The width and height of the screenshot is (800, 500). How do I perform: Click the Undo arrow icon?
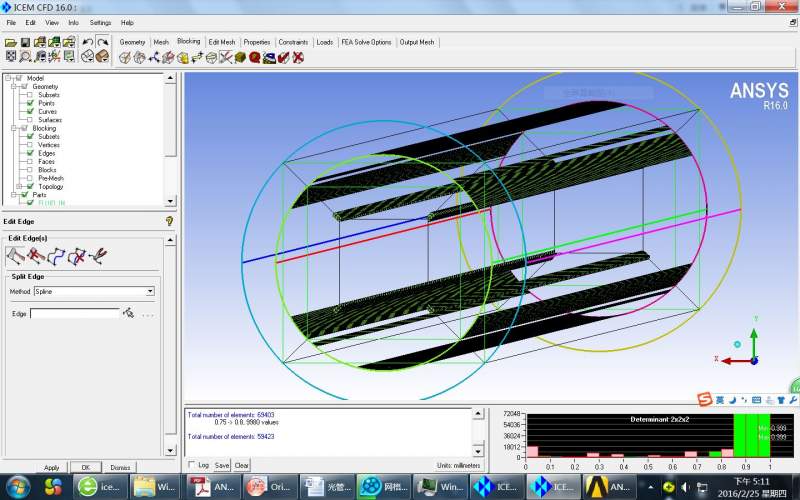[x=88, y=42]
